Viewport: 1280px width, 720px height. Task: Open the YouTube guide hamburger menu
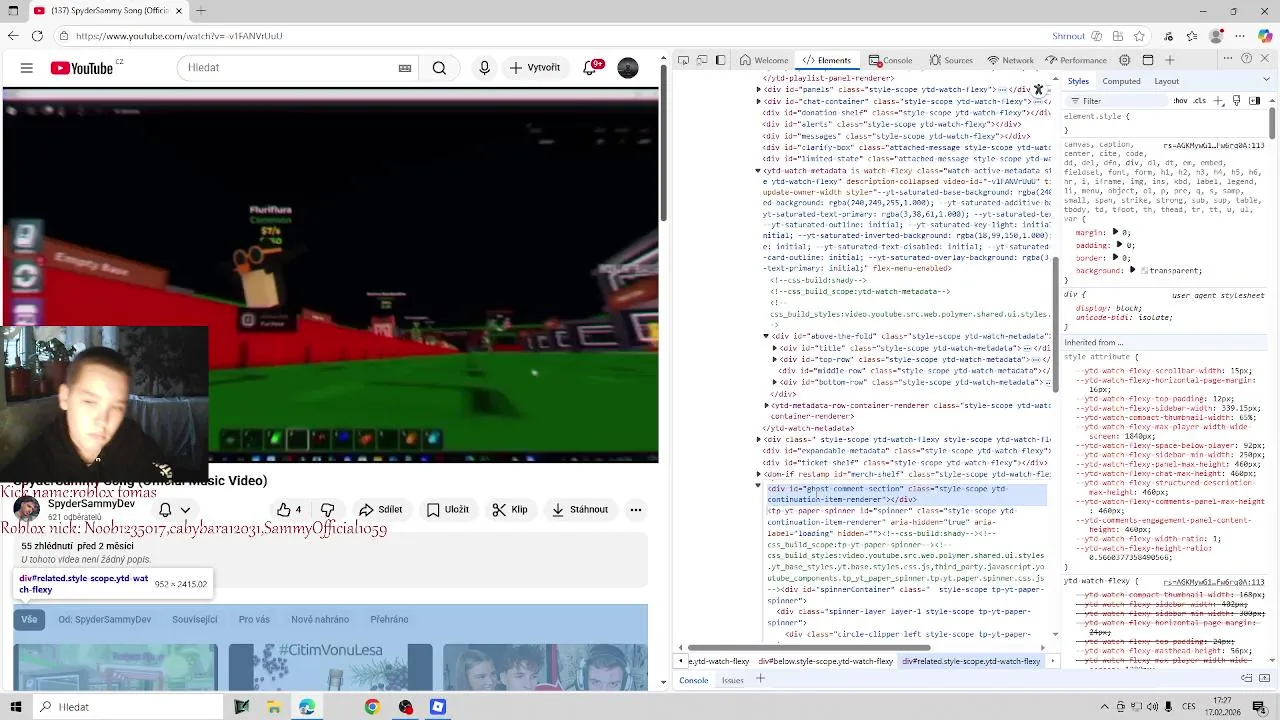click(27, 68)
